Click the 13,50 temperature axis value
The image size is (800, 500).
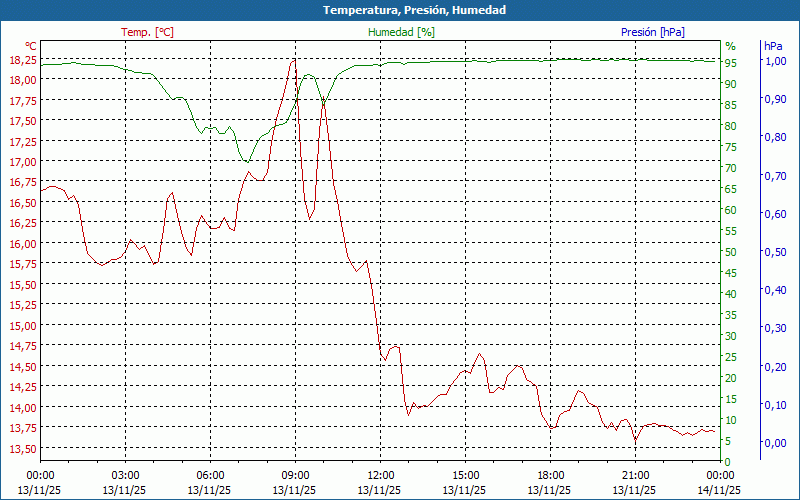pyautogui.click(x=23, y=448)
